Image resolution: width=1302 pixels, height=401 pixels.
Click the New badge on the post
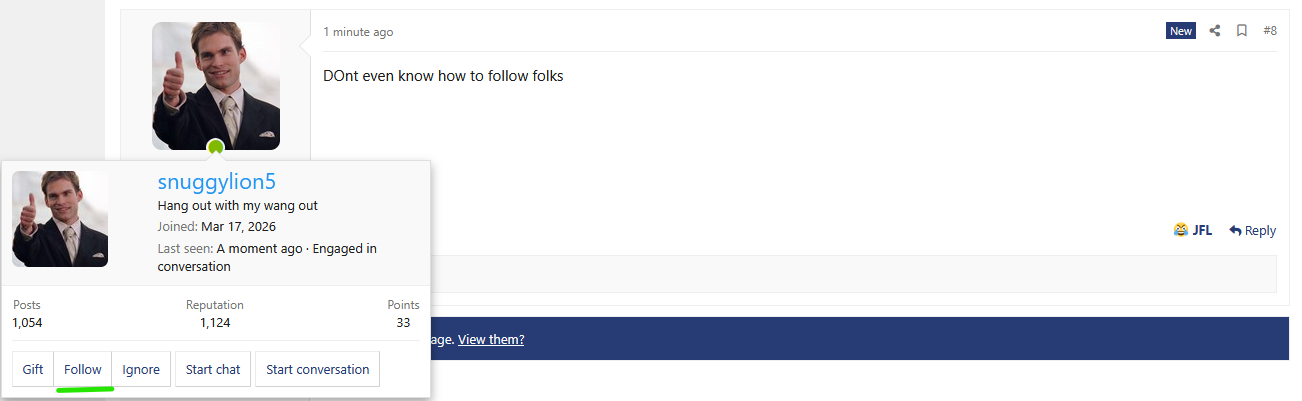(1181, 31)
